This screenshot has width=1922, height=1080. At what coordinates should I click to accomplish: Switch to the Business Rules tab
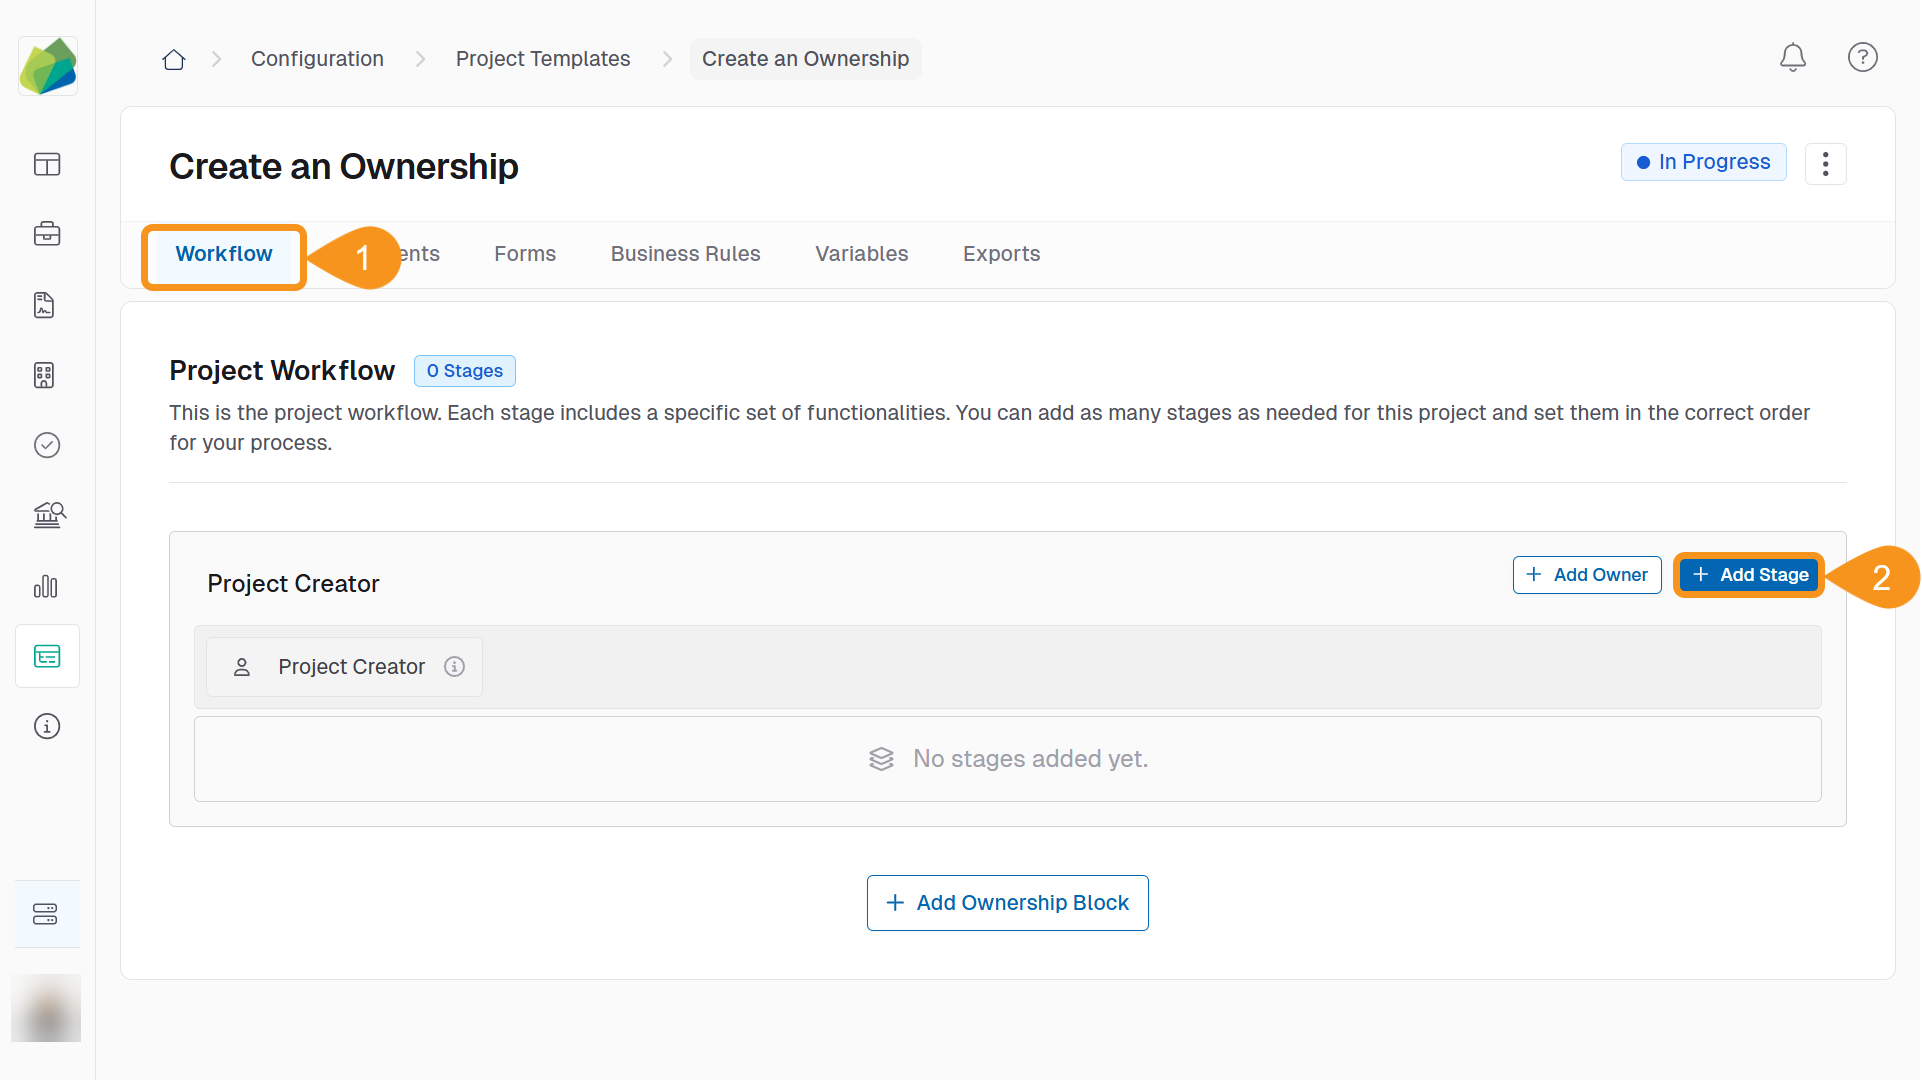685,254
